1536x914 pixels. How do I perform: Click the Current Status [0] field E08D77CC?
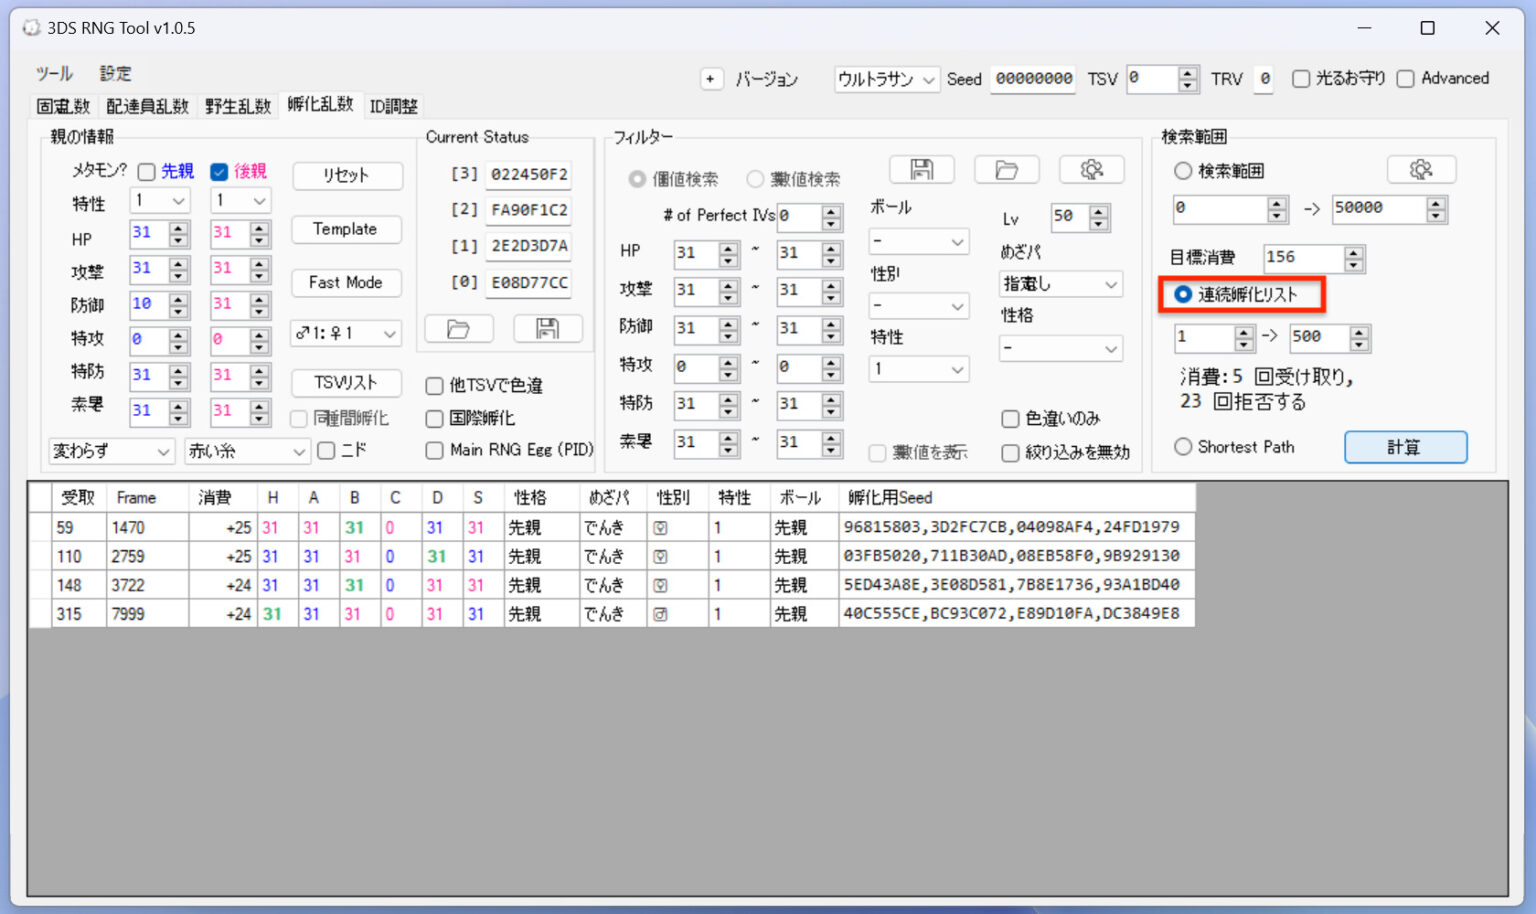click(528, 284)
